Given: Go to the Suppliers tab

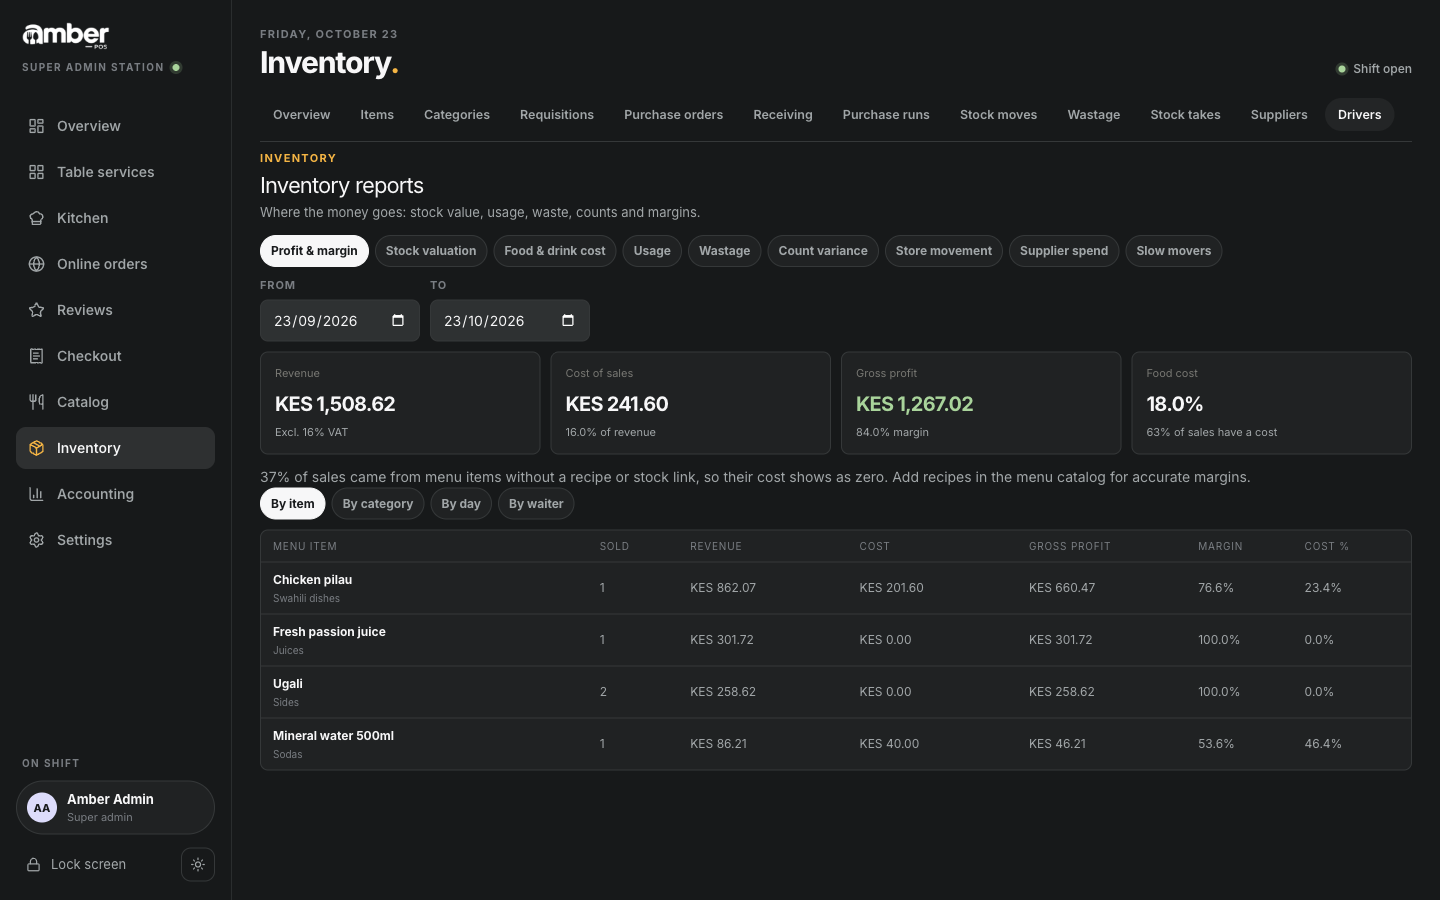Looking at the screenshot, I should 1279,115.
